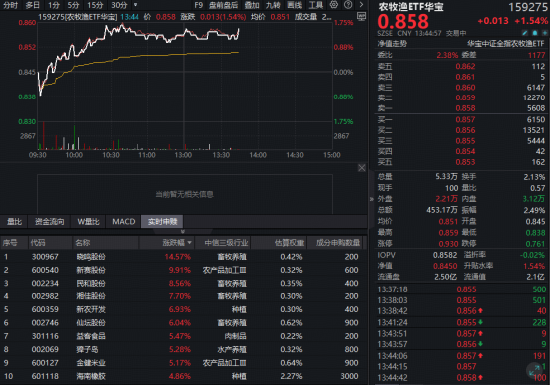The width and height of the screenshot is (550, 385).
Task: Select row with code 600127
Action: pos(183,363)
